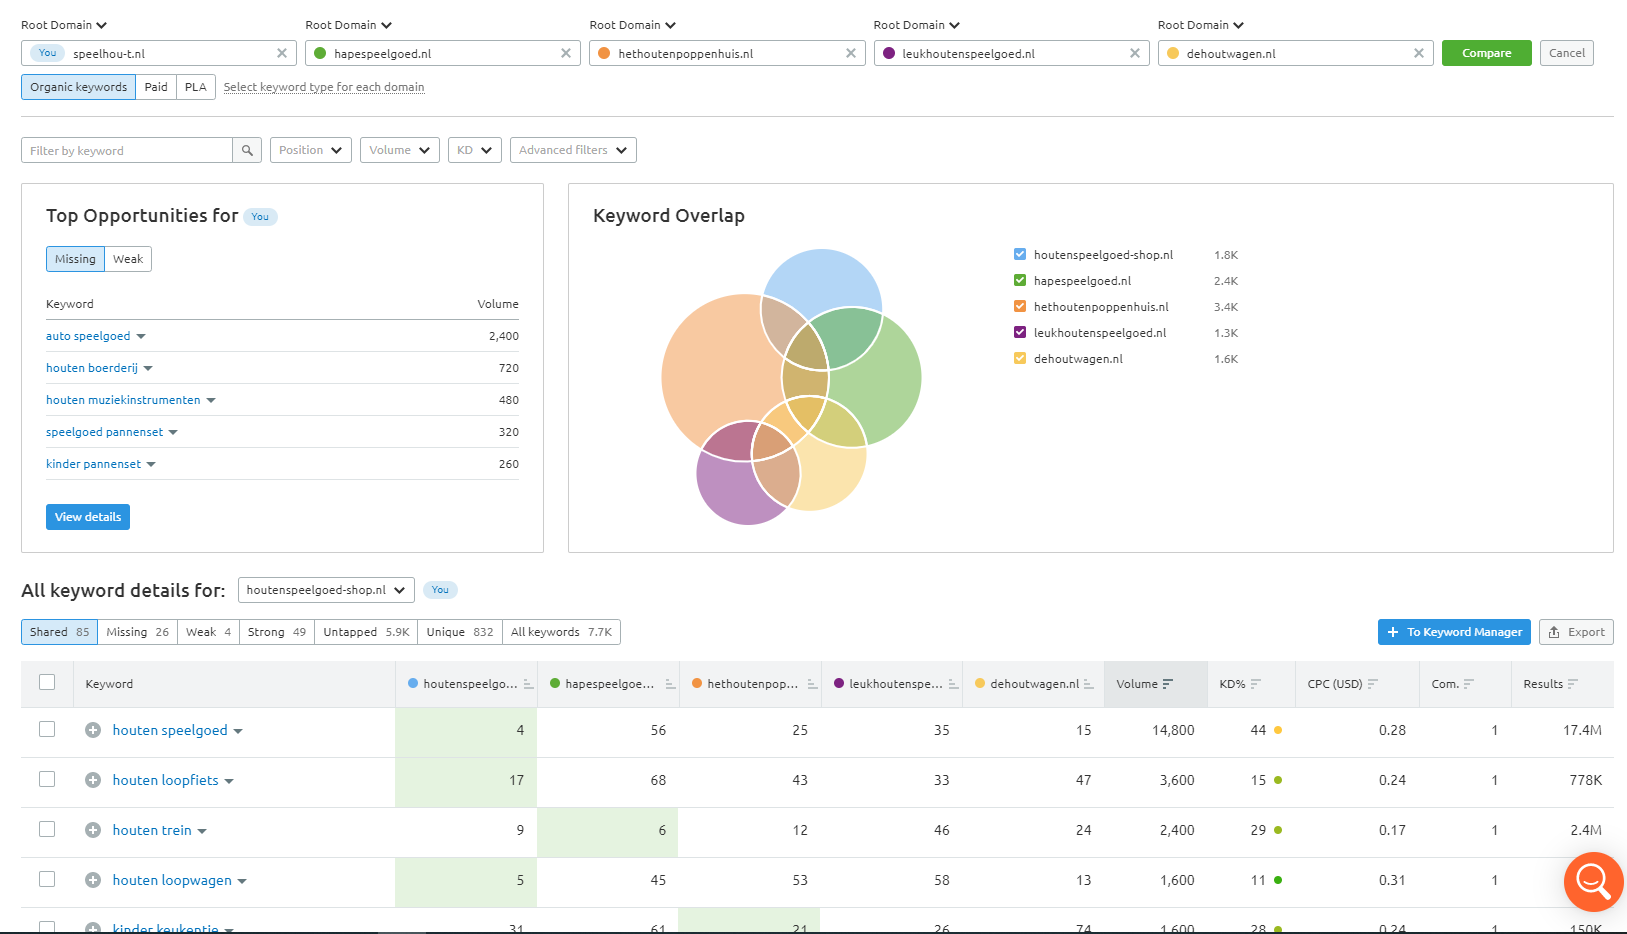Screen dimensions: 1627x934
Task: Sort by KD% column filter icon
Action: coord(1256,684)
